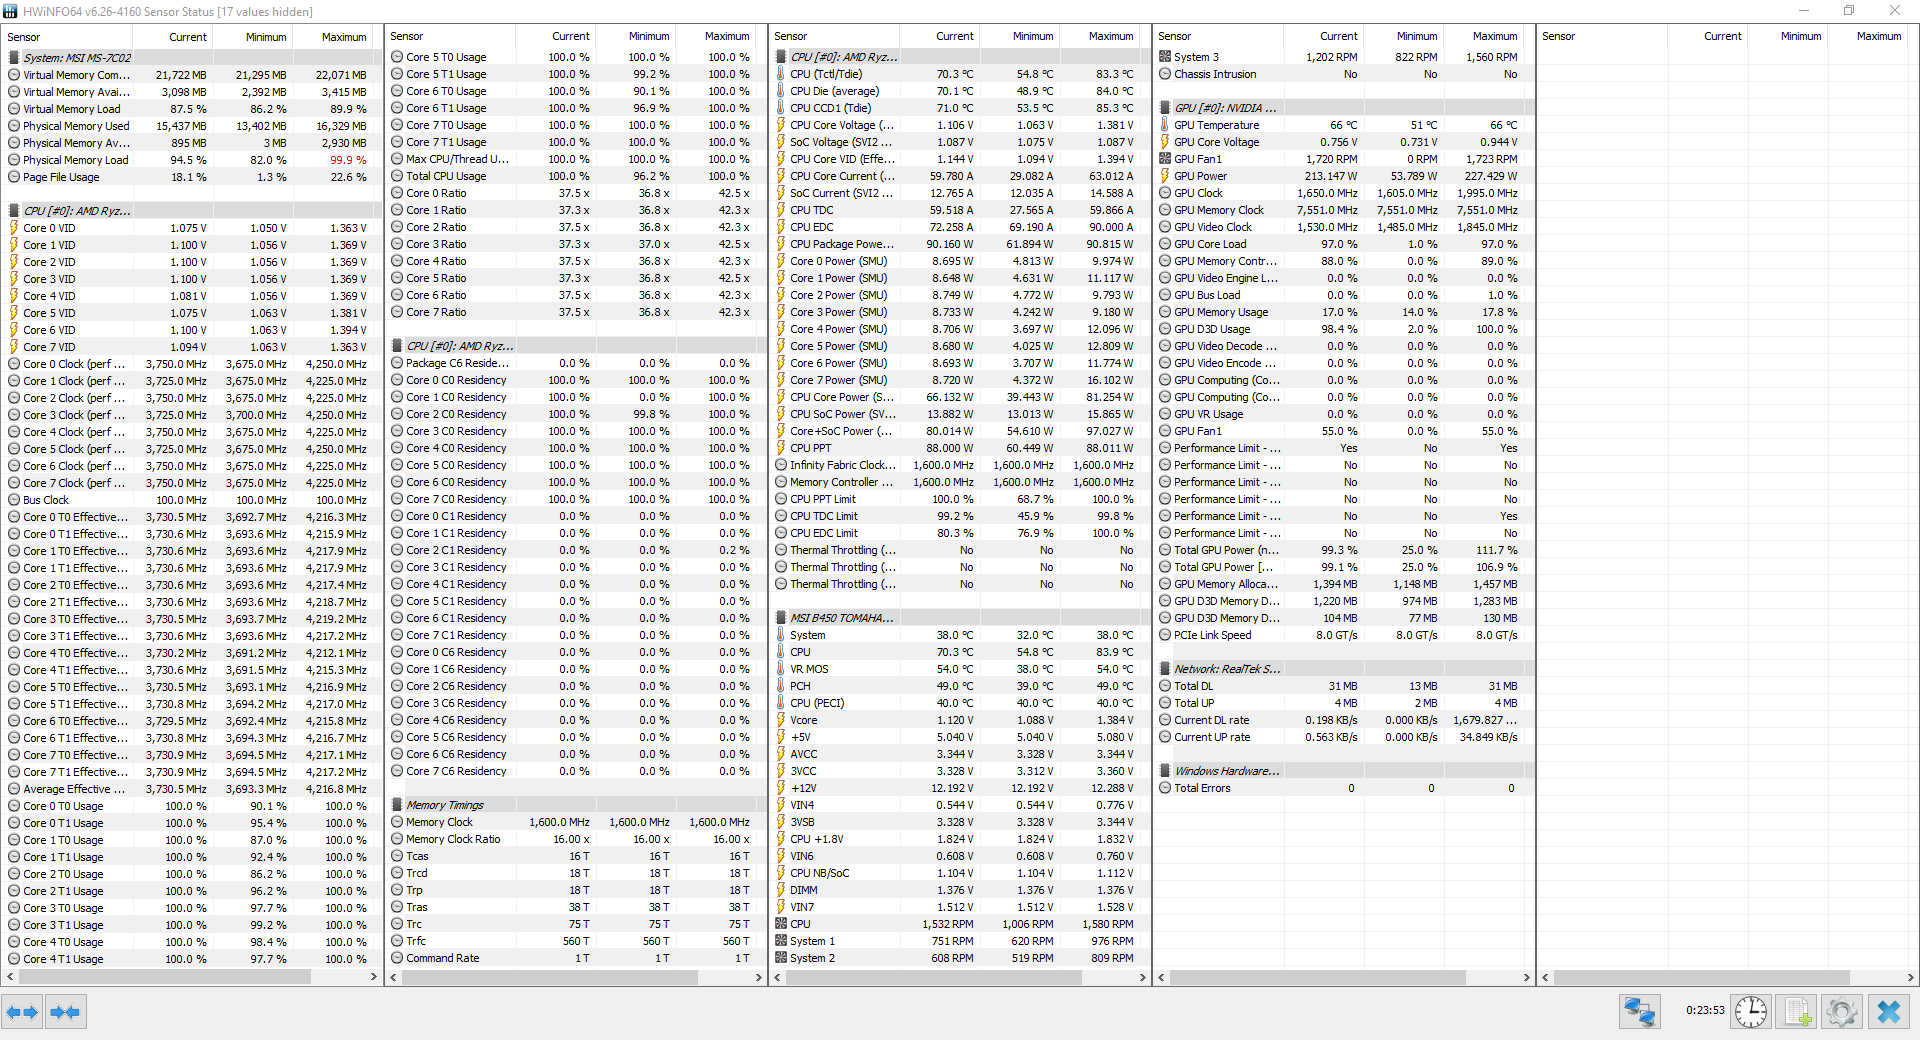Click Sensor header of the empty rightmost panel
Image resolution: width=1920 pixels, height=1040 pixels.
[1603, 36]
